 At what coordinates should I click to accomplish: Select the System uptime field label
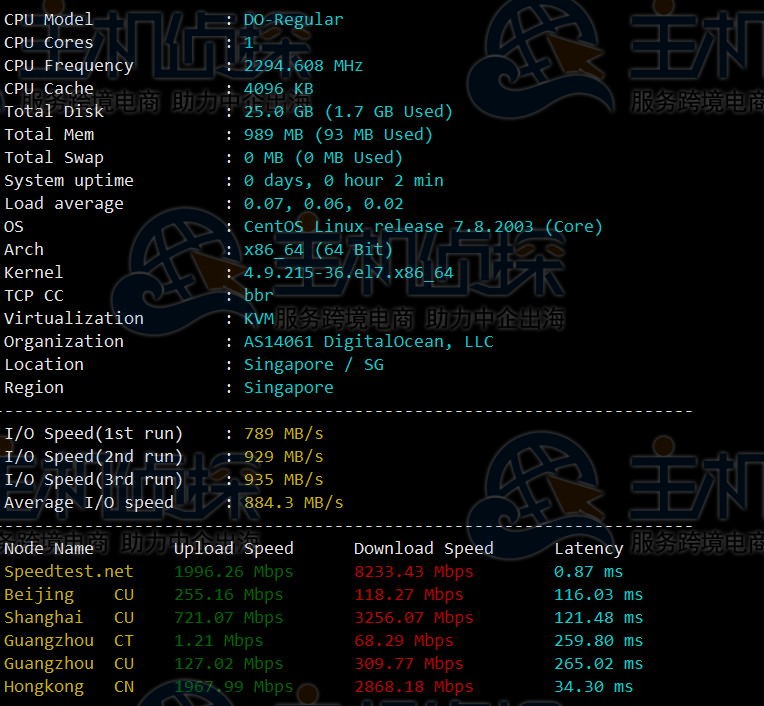(69, 181)
